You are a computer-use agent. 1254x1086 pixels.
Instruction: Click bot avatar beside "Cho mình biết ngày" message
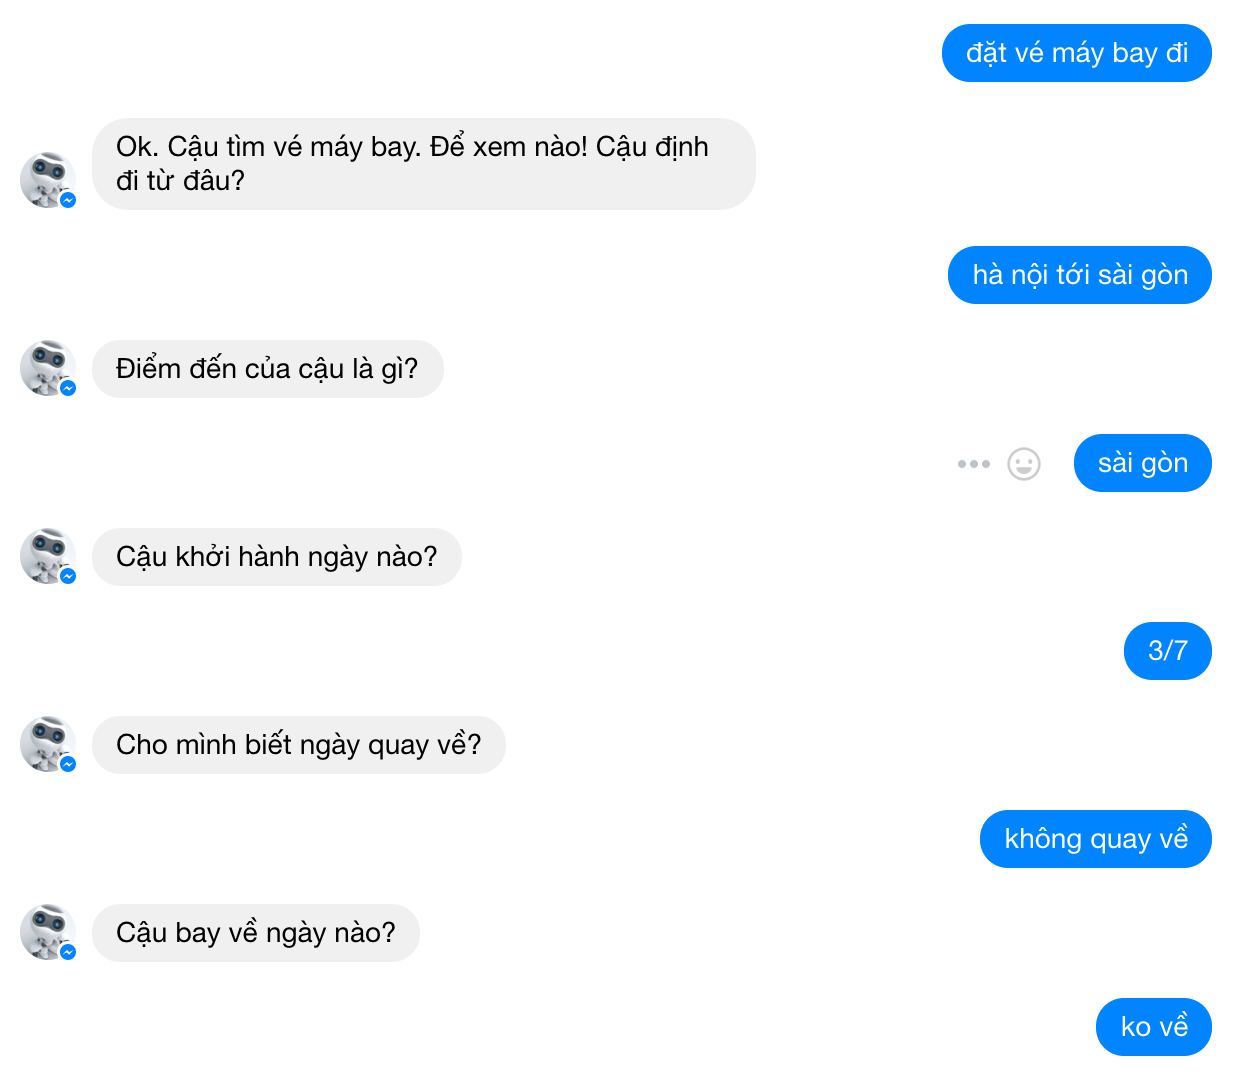pyautogui.click(x=46, y=742)
